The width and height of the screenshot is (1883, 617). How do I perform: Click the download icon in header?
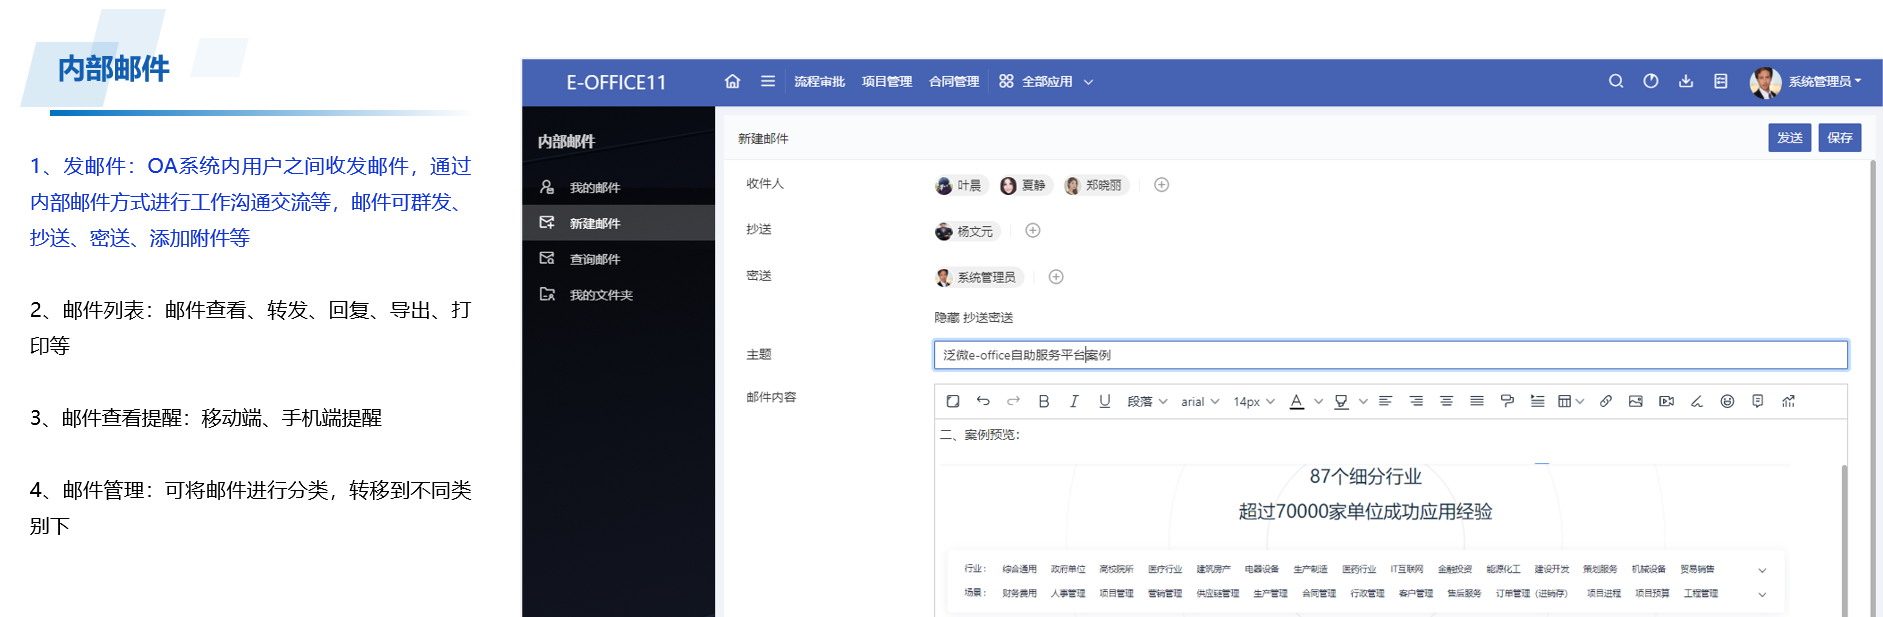(1686, 81)
